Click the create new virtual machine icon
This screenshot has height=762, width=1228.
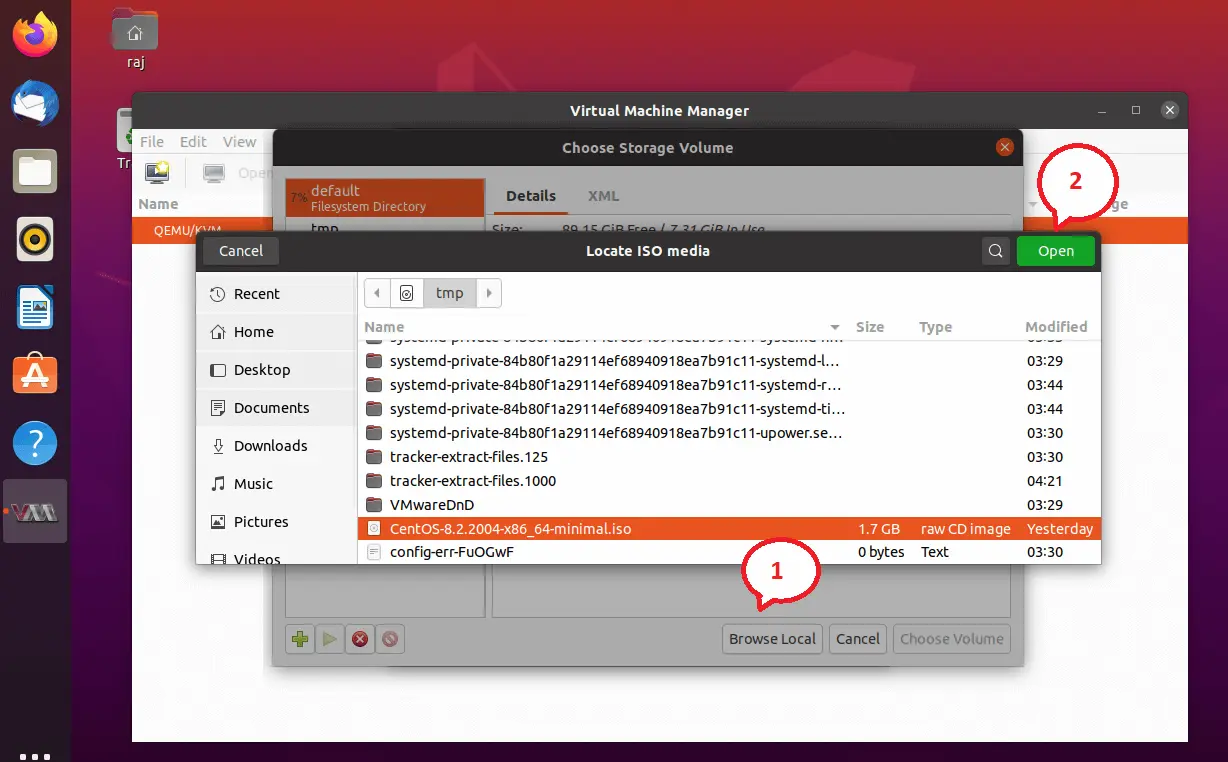157,173
